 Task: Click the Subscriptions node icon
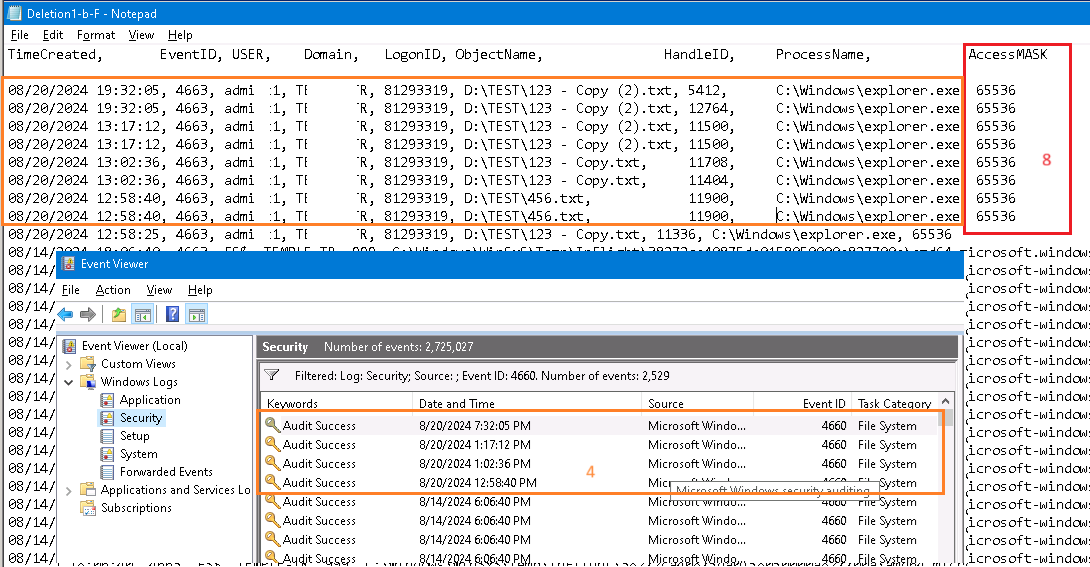tap(88, 508)
